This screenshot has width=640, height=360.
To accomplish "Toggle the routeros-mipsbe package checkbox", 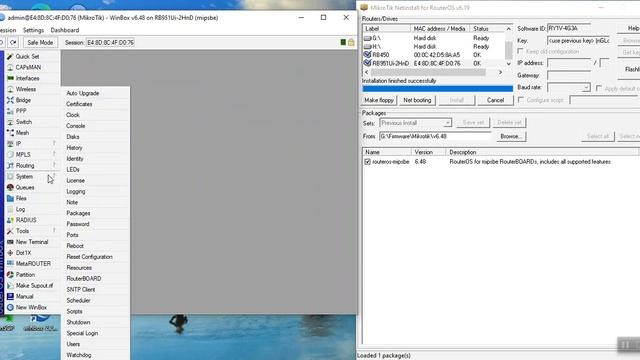I will [367, 162].
